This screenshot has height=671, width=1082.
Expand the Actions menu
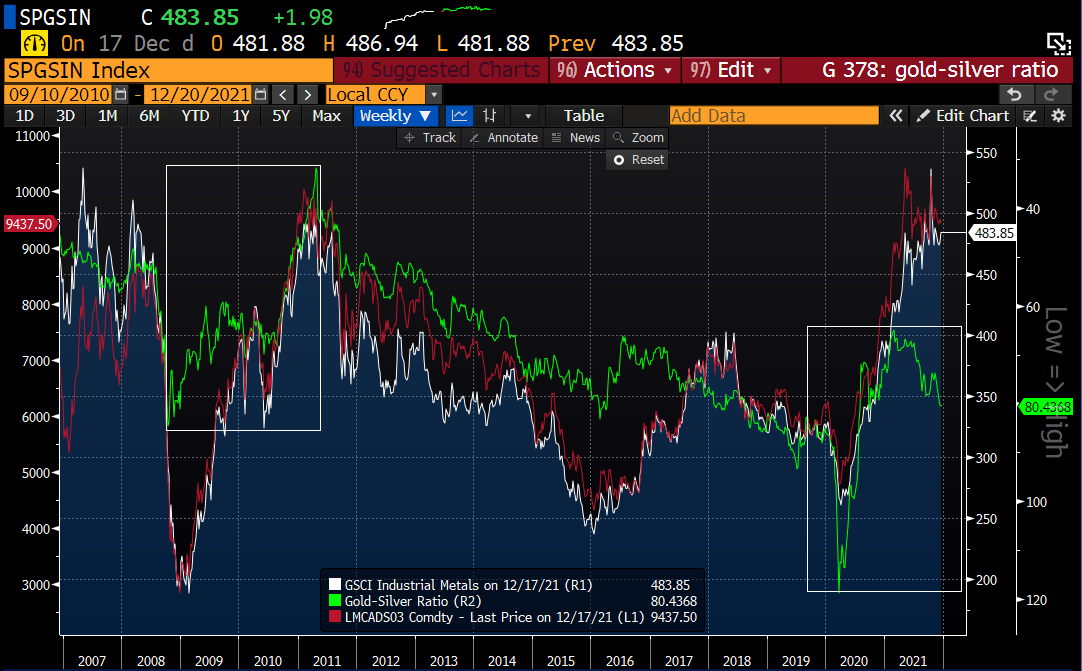click(x=615, y=70)
